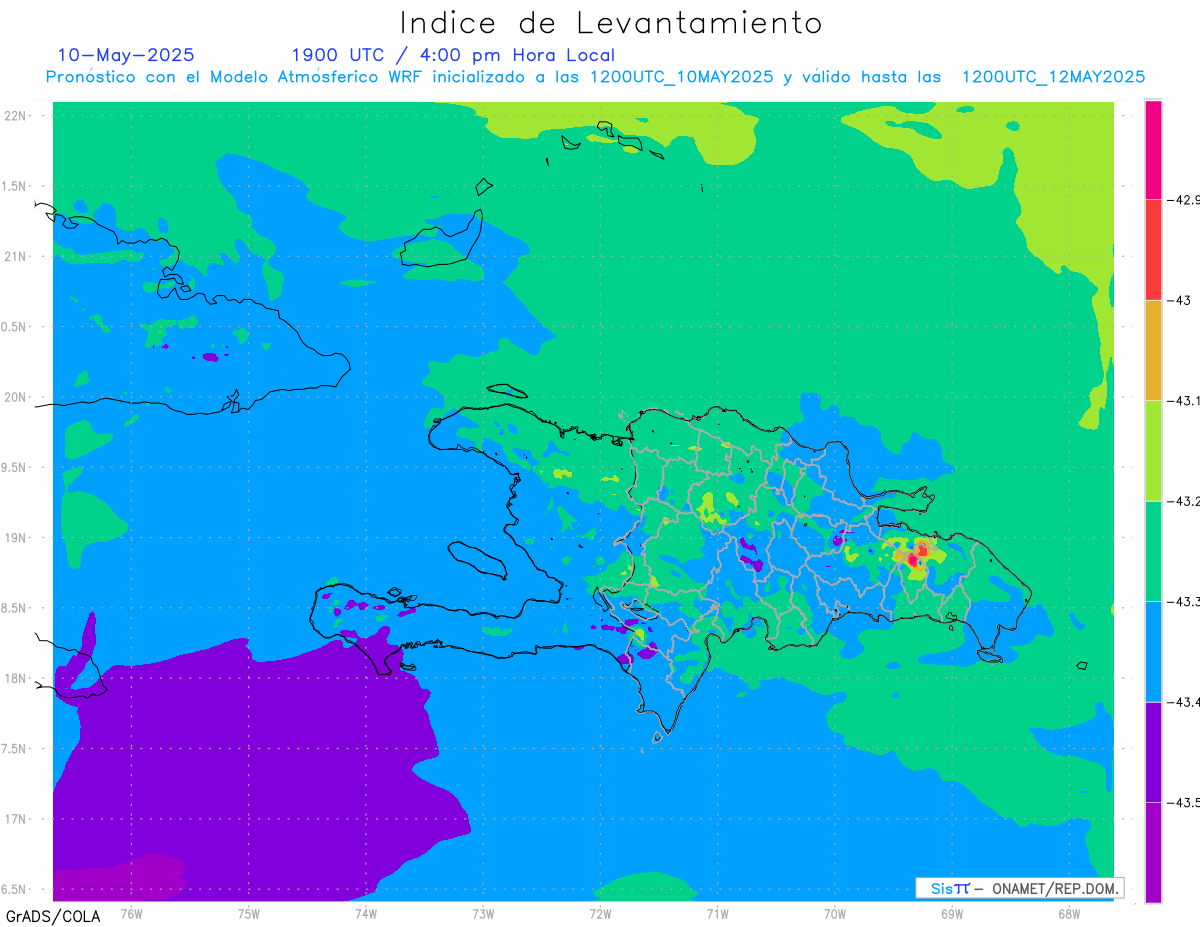This screenshot has width=1200, height=927.
Task: Click the 'SisTT - ONAMET/REP.DOM.' label box
Action: point(1019,888)
